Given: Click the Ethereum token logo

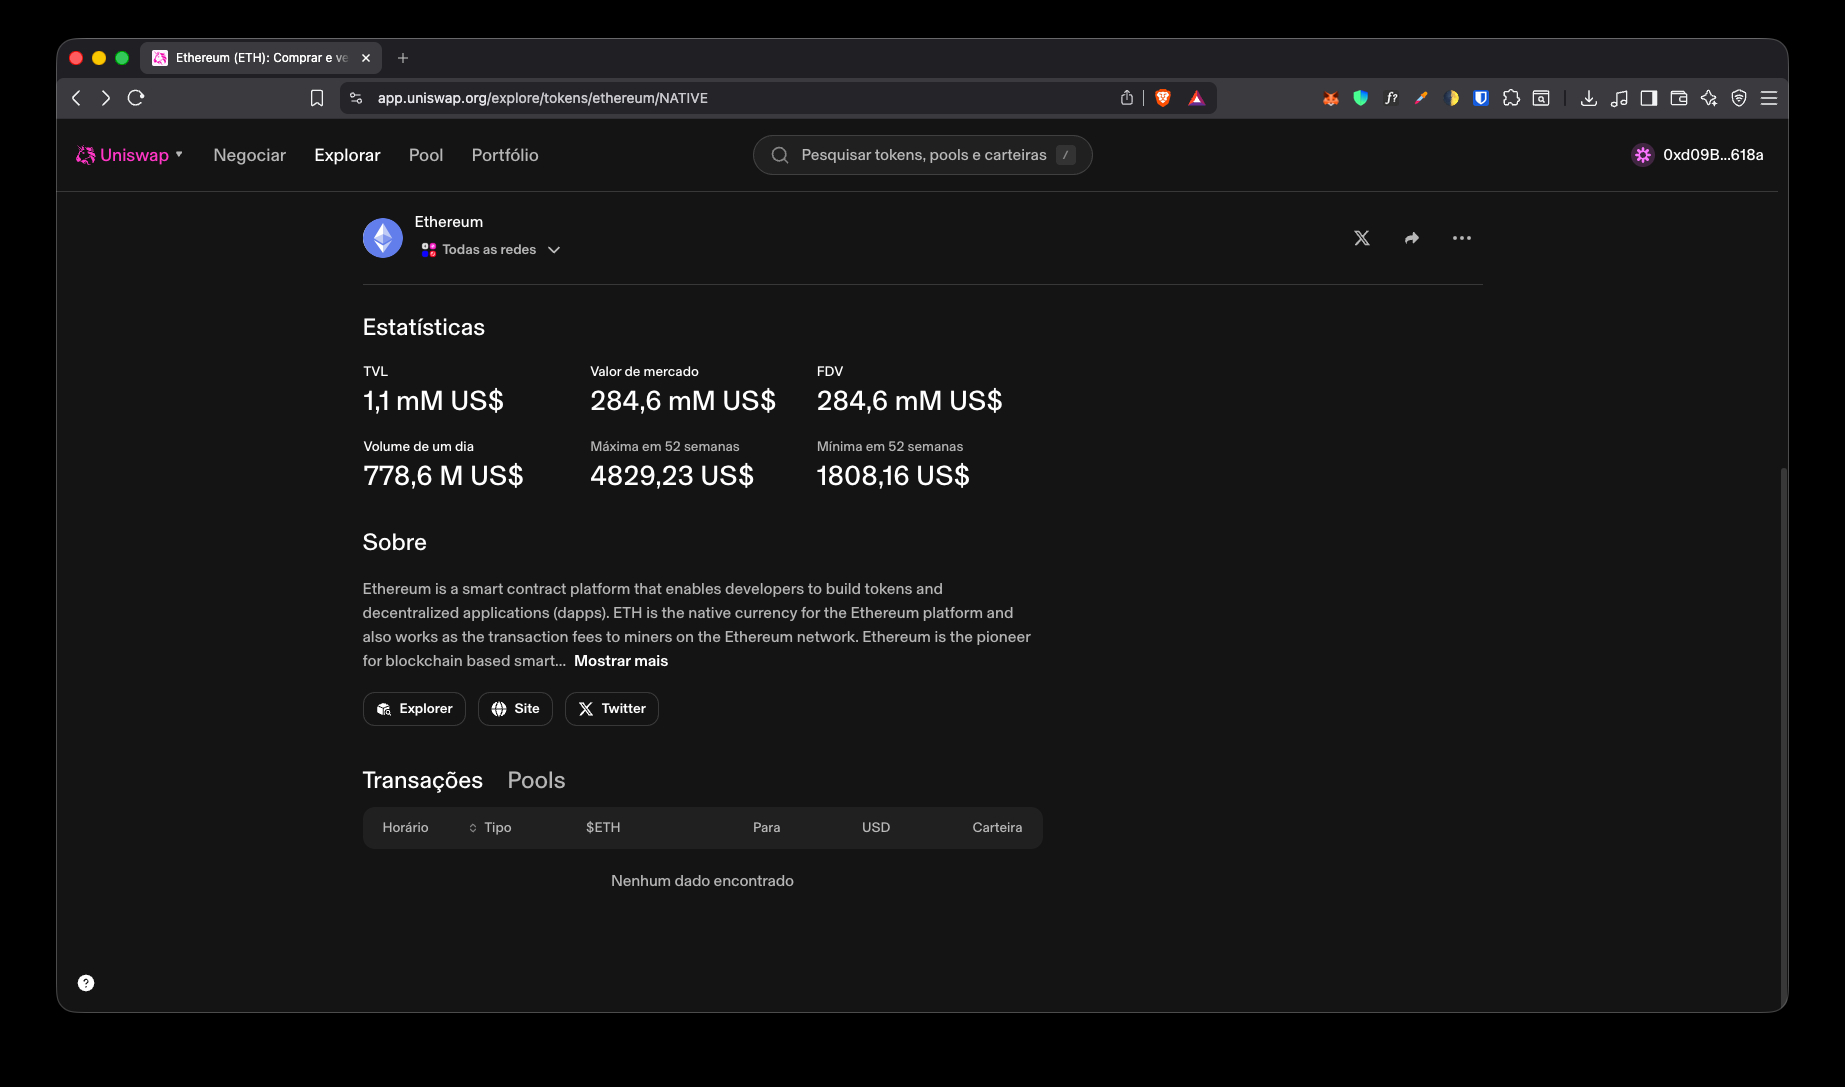Looking at the screenshot, I should click(383, 238).
